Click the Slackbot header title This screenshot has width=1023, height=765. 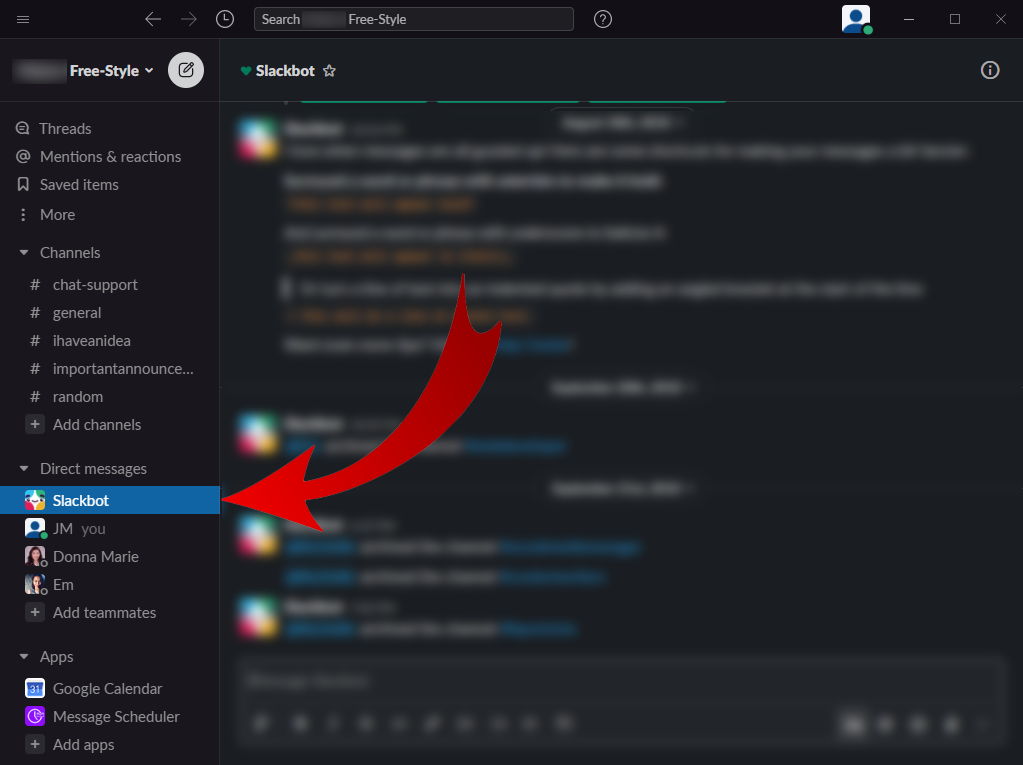click(285, 71)
